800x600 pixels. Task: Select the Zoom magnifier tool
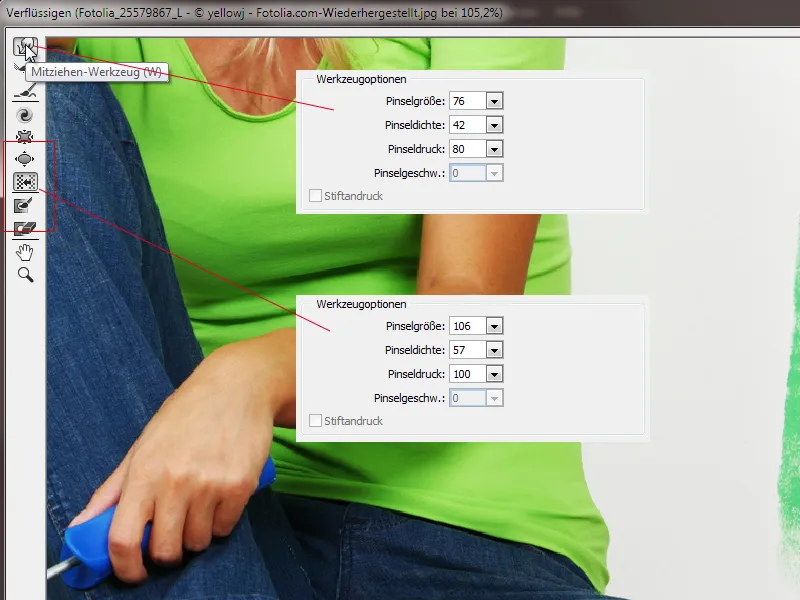tap(25, 275)
